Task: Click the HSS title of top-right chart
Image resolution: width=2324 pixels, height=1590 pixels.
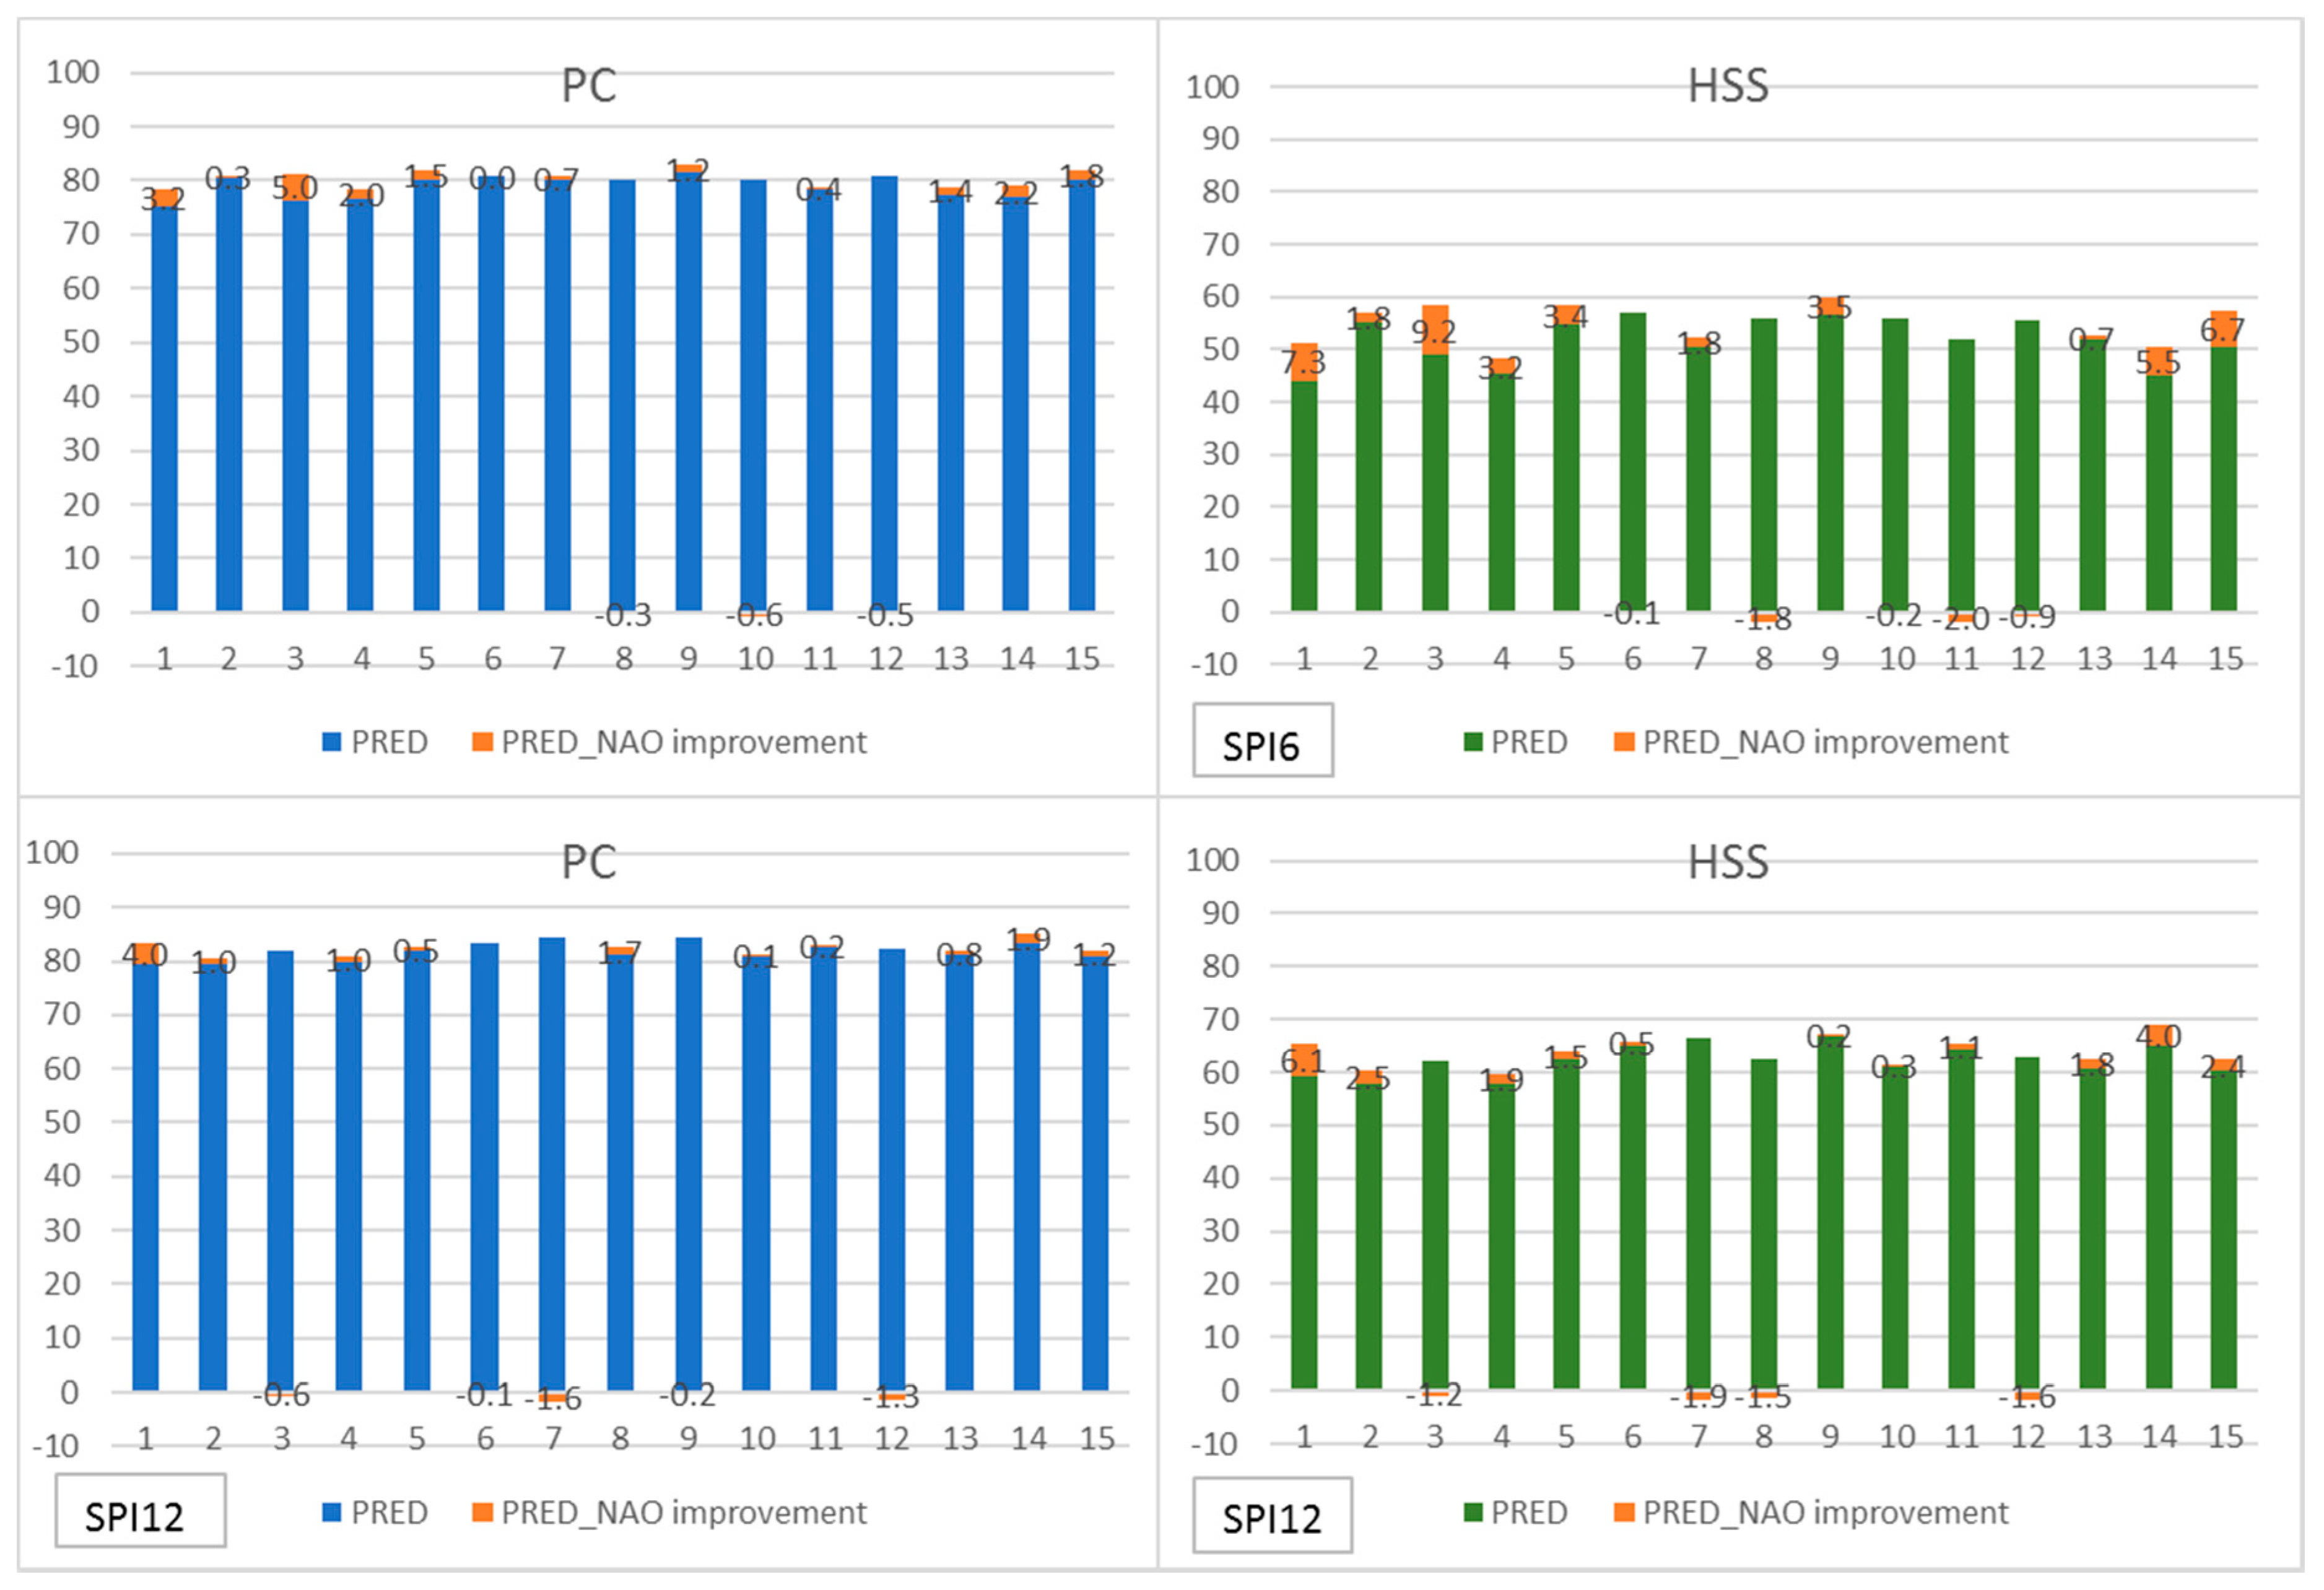Action: 1727,86
